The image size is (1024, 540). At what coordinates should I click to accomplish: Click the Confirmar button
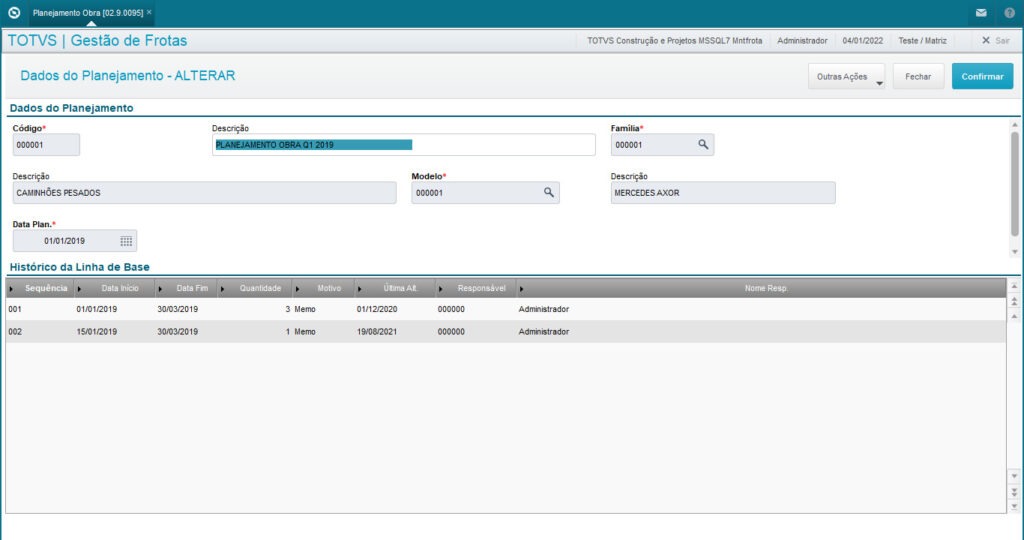[x=982, y=76]
